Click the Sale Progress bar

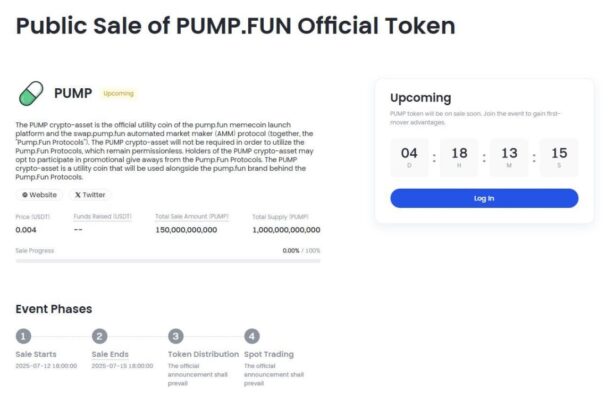click(168, 261)
